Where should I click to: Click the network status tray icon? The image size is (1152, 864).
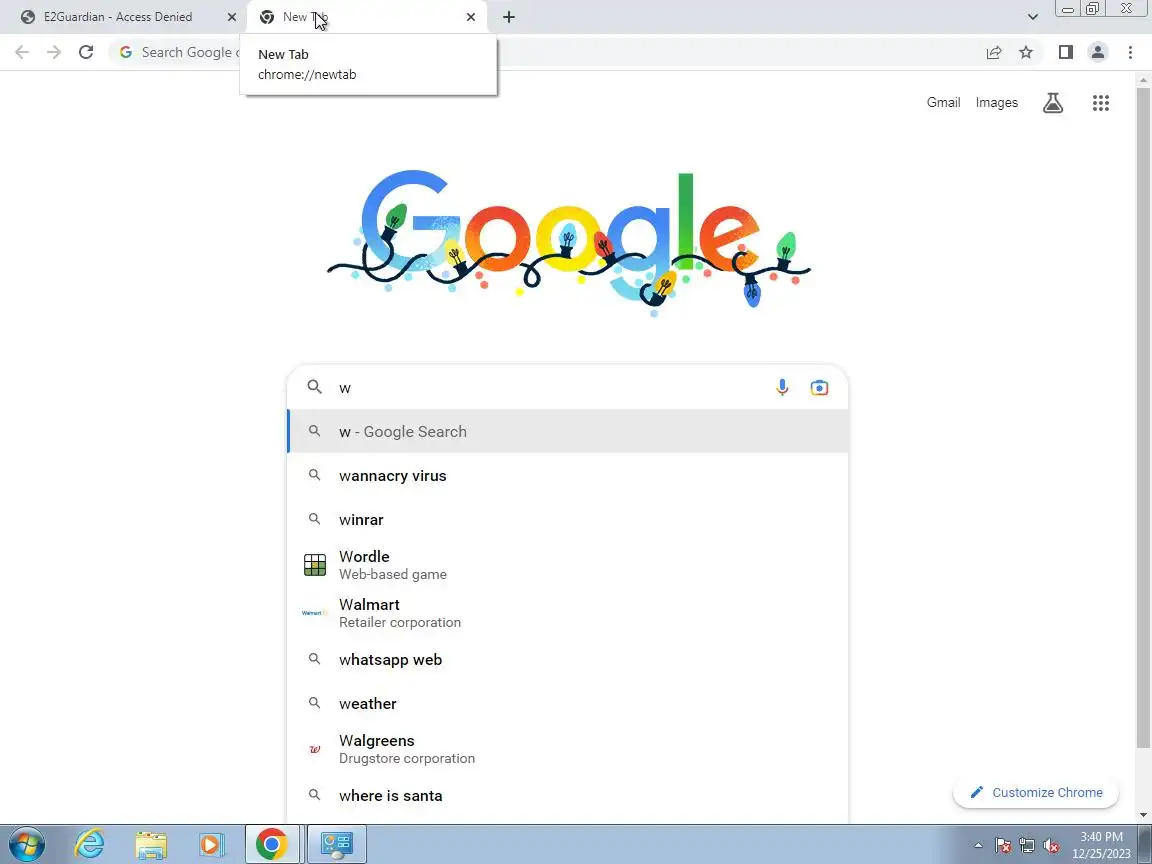tap(1027, 846)
